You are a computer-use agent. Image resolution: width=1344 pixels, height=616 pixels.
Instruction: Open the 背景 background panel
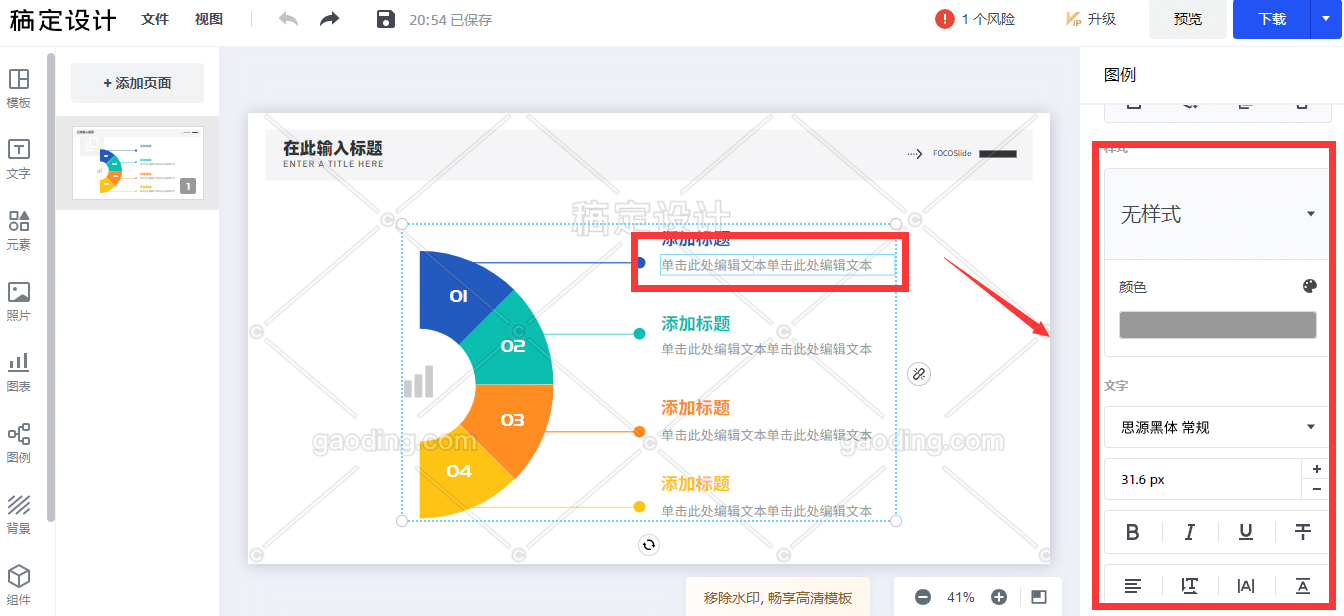(x=18, y=514)
